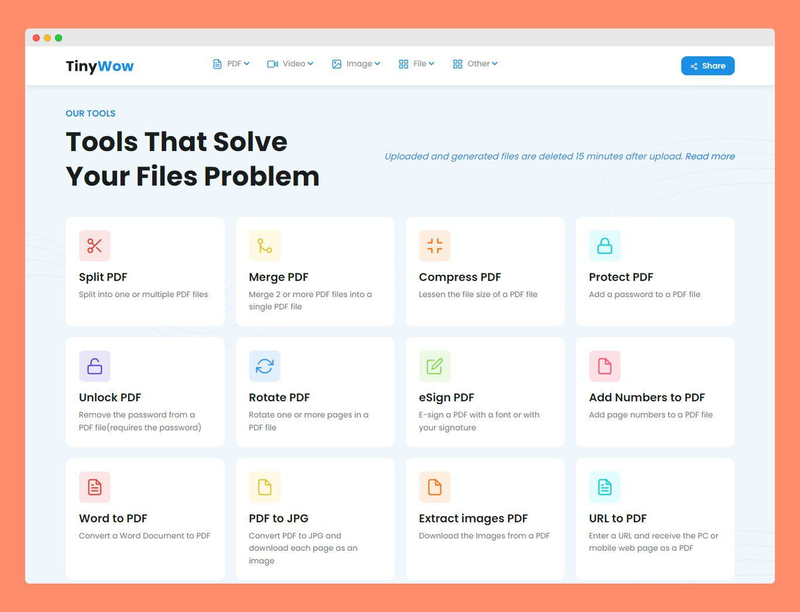Click the eSign PDF pencil icon
Viewport: 800px width, 612px height.
tap(435, 366)
